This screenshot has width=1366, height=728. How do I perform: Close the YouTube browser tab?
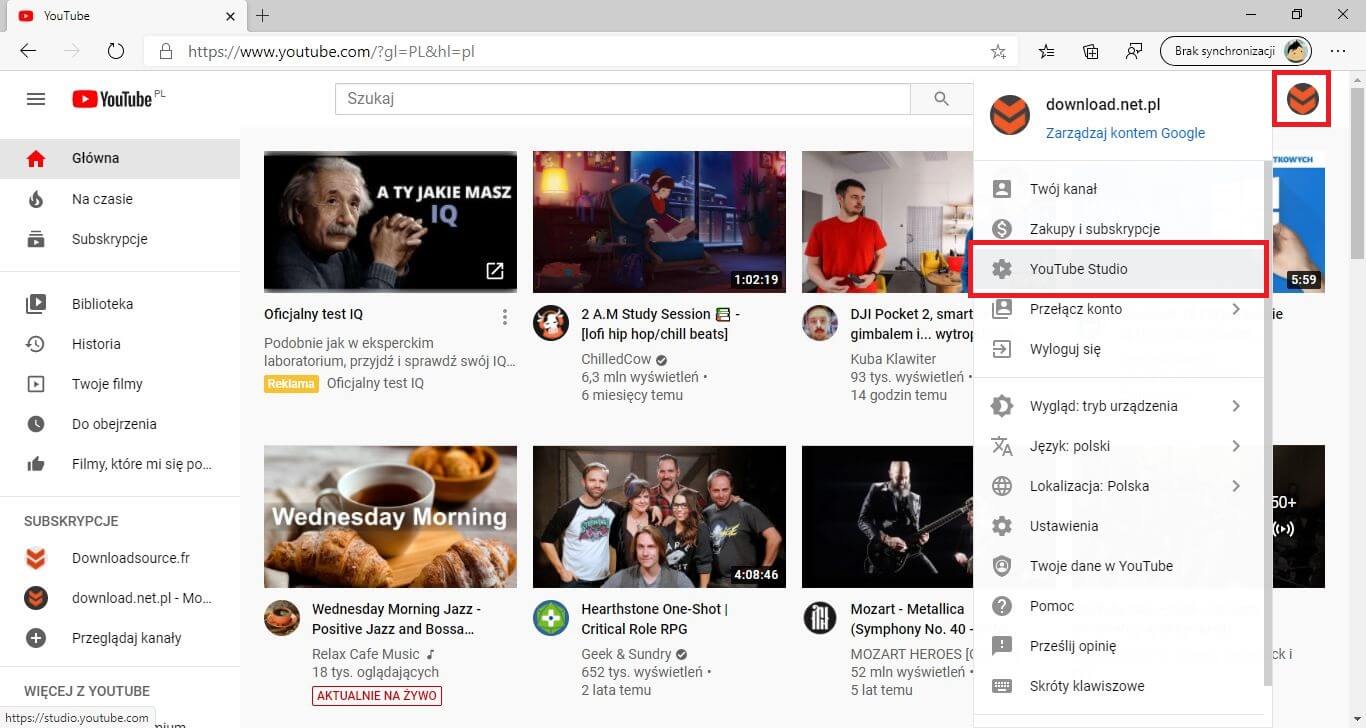tap(230, 16)
